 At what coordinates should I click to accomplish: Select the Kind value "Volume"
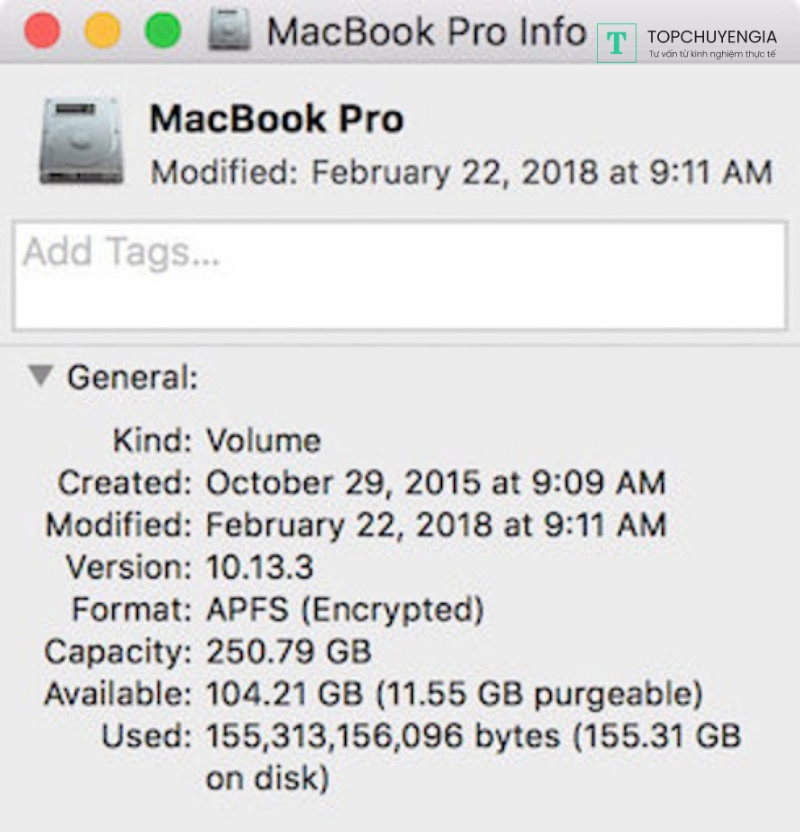click(x=263, y=441)
